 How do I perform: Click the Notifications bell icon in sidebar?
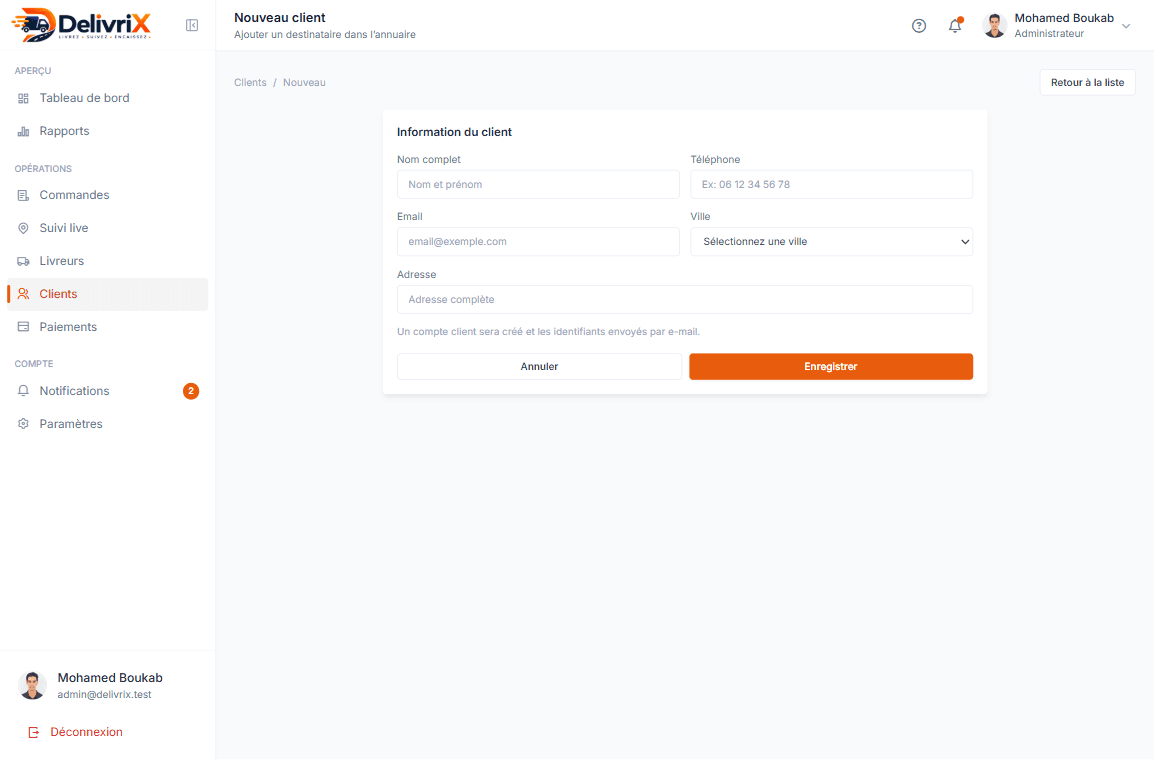click(x=24, y=391)
